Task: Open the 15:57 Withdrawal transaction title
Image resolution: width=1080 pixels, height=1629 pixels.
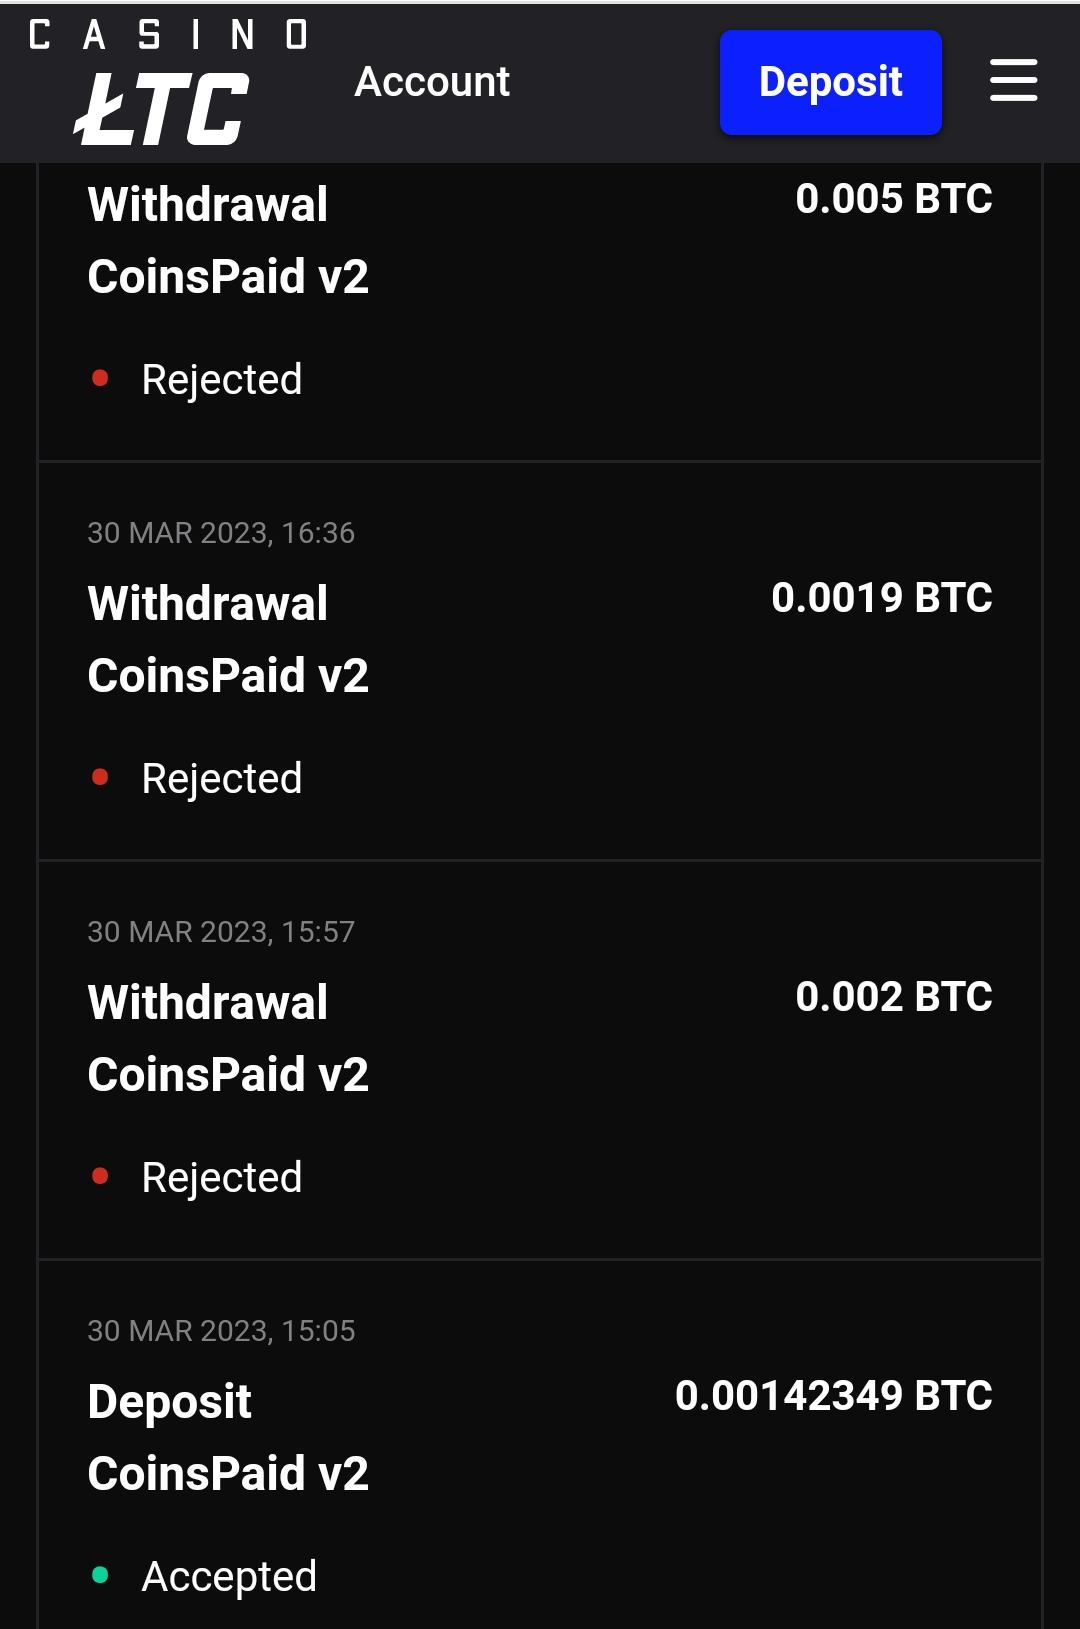Action: 208,1003
